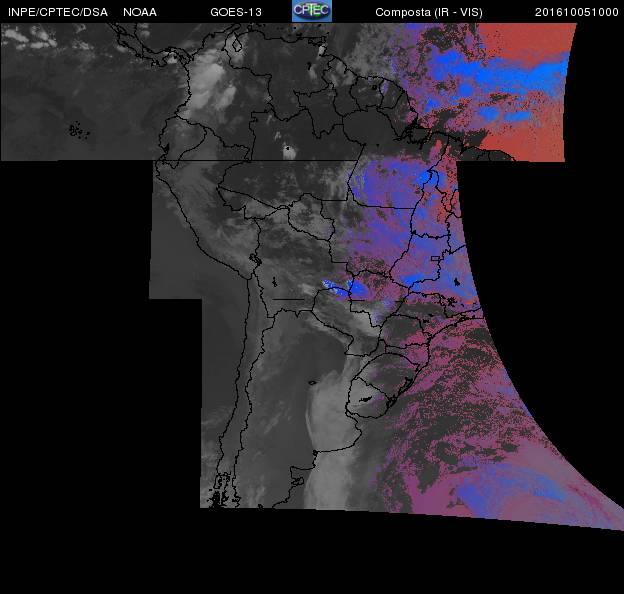Select the small white cloud dot over the Amazon
This screenshot has height=594, width=624.
tap(288, 149)
